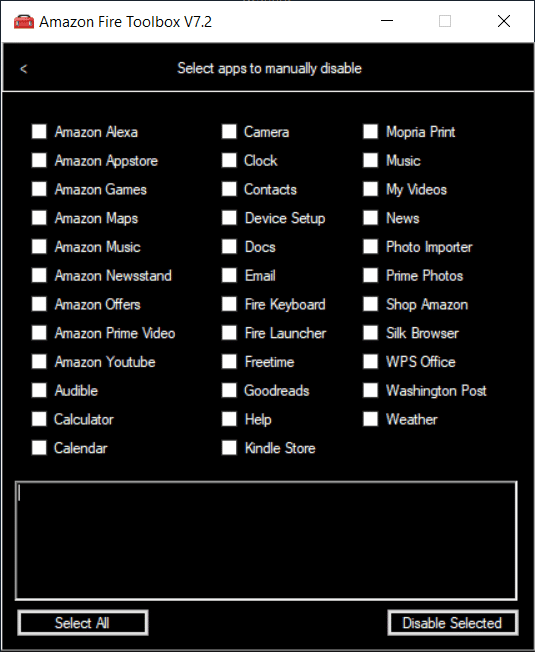535x652 pixels.
Task: Select the Amazon Prime Video checkbox
Action: click(x=39, y=333)
